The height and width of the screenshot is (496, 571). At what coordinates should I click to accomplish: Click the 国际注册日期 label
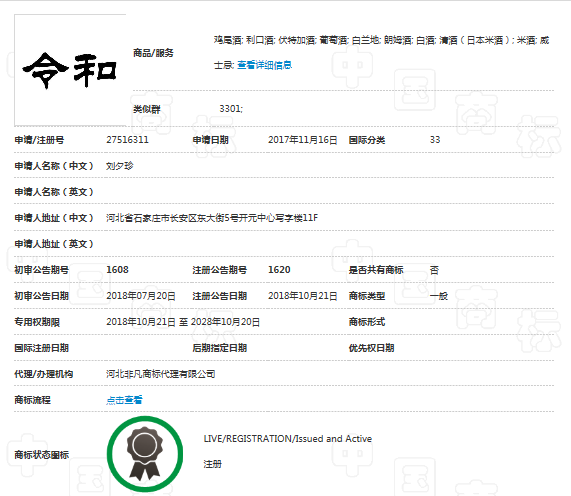42,348
